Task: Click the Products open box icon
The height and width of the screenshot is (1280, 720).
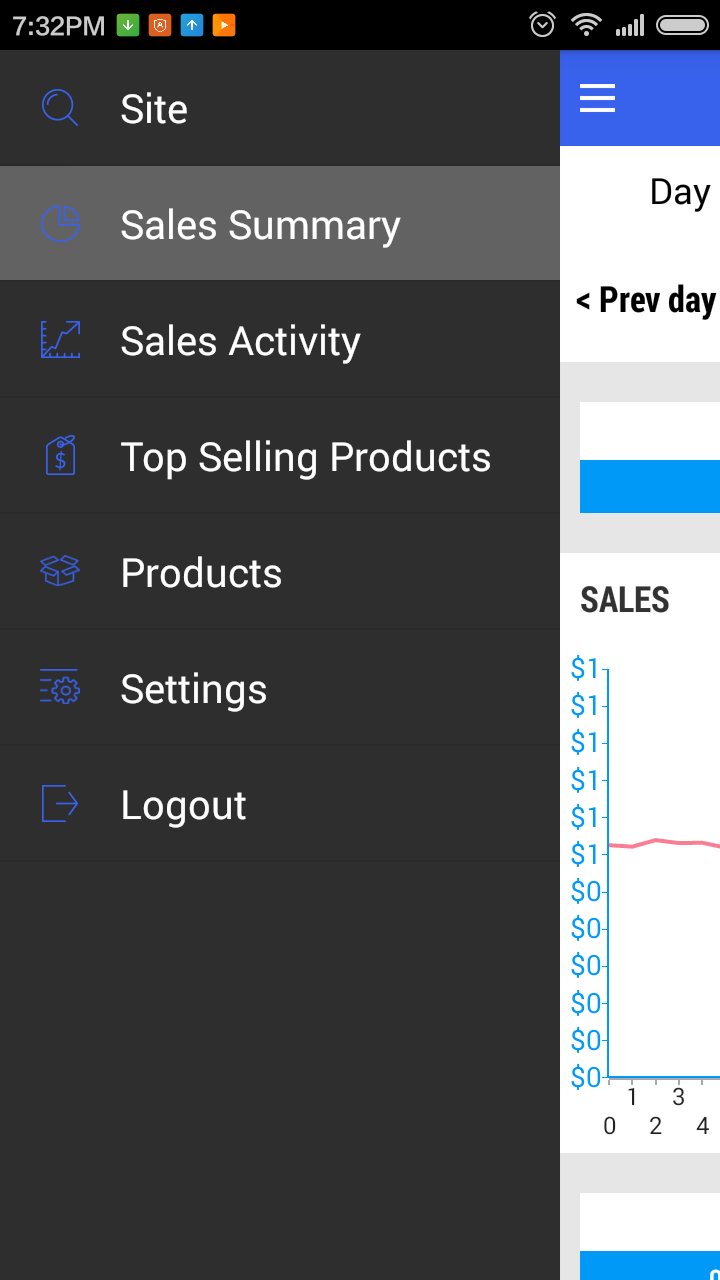Action: tap(60, 572)
